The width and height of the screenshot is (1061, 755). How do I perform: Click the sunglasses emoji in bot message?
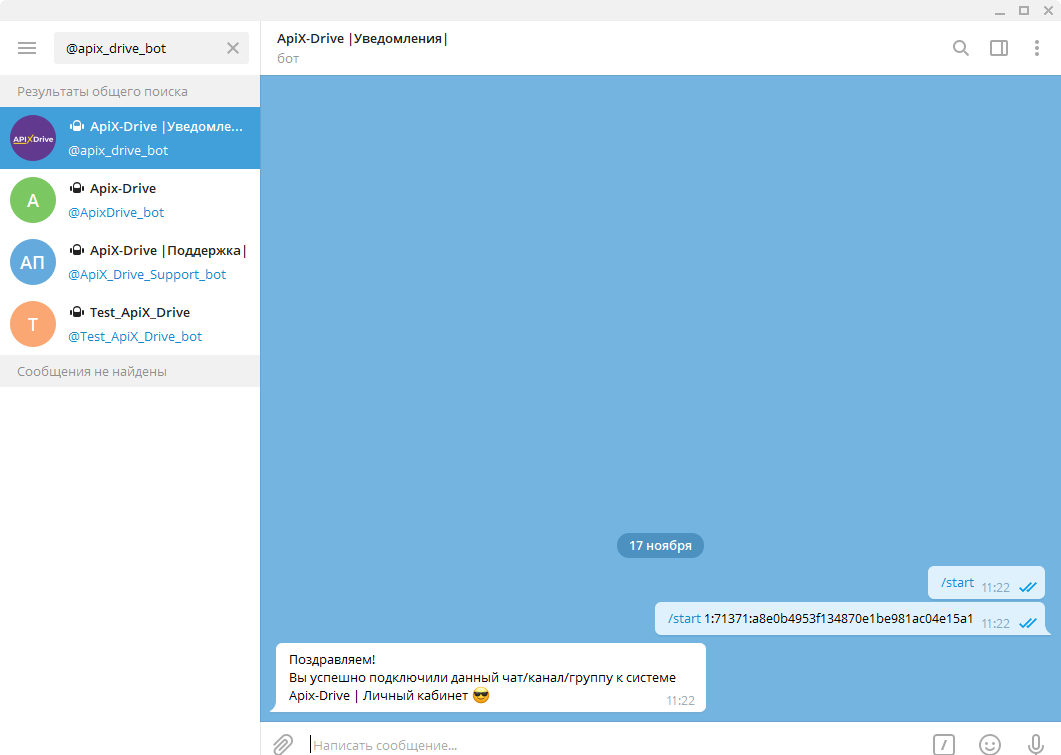coord(481,695)
